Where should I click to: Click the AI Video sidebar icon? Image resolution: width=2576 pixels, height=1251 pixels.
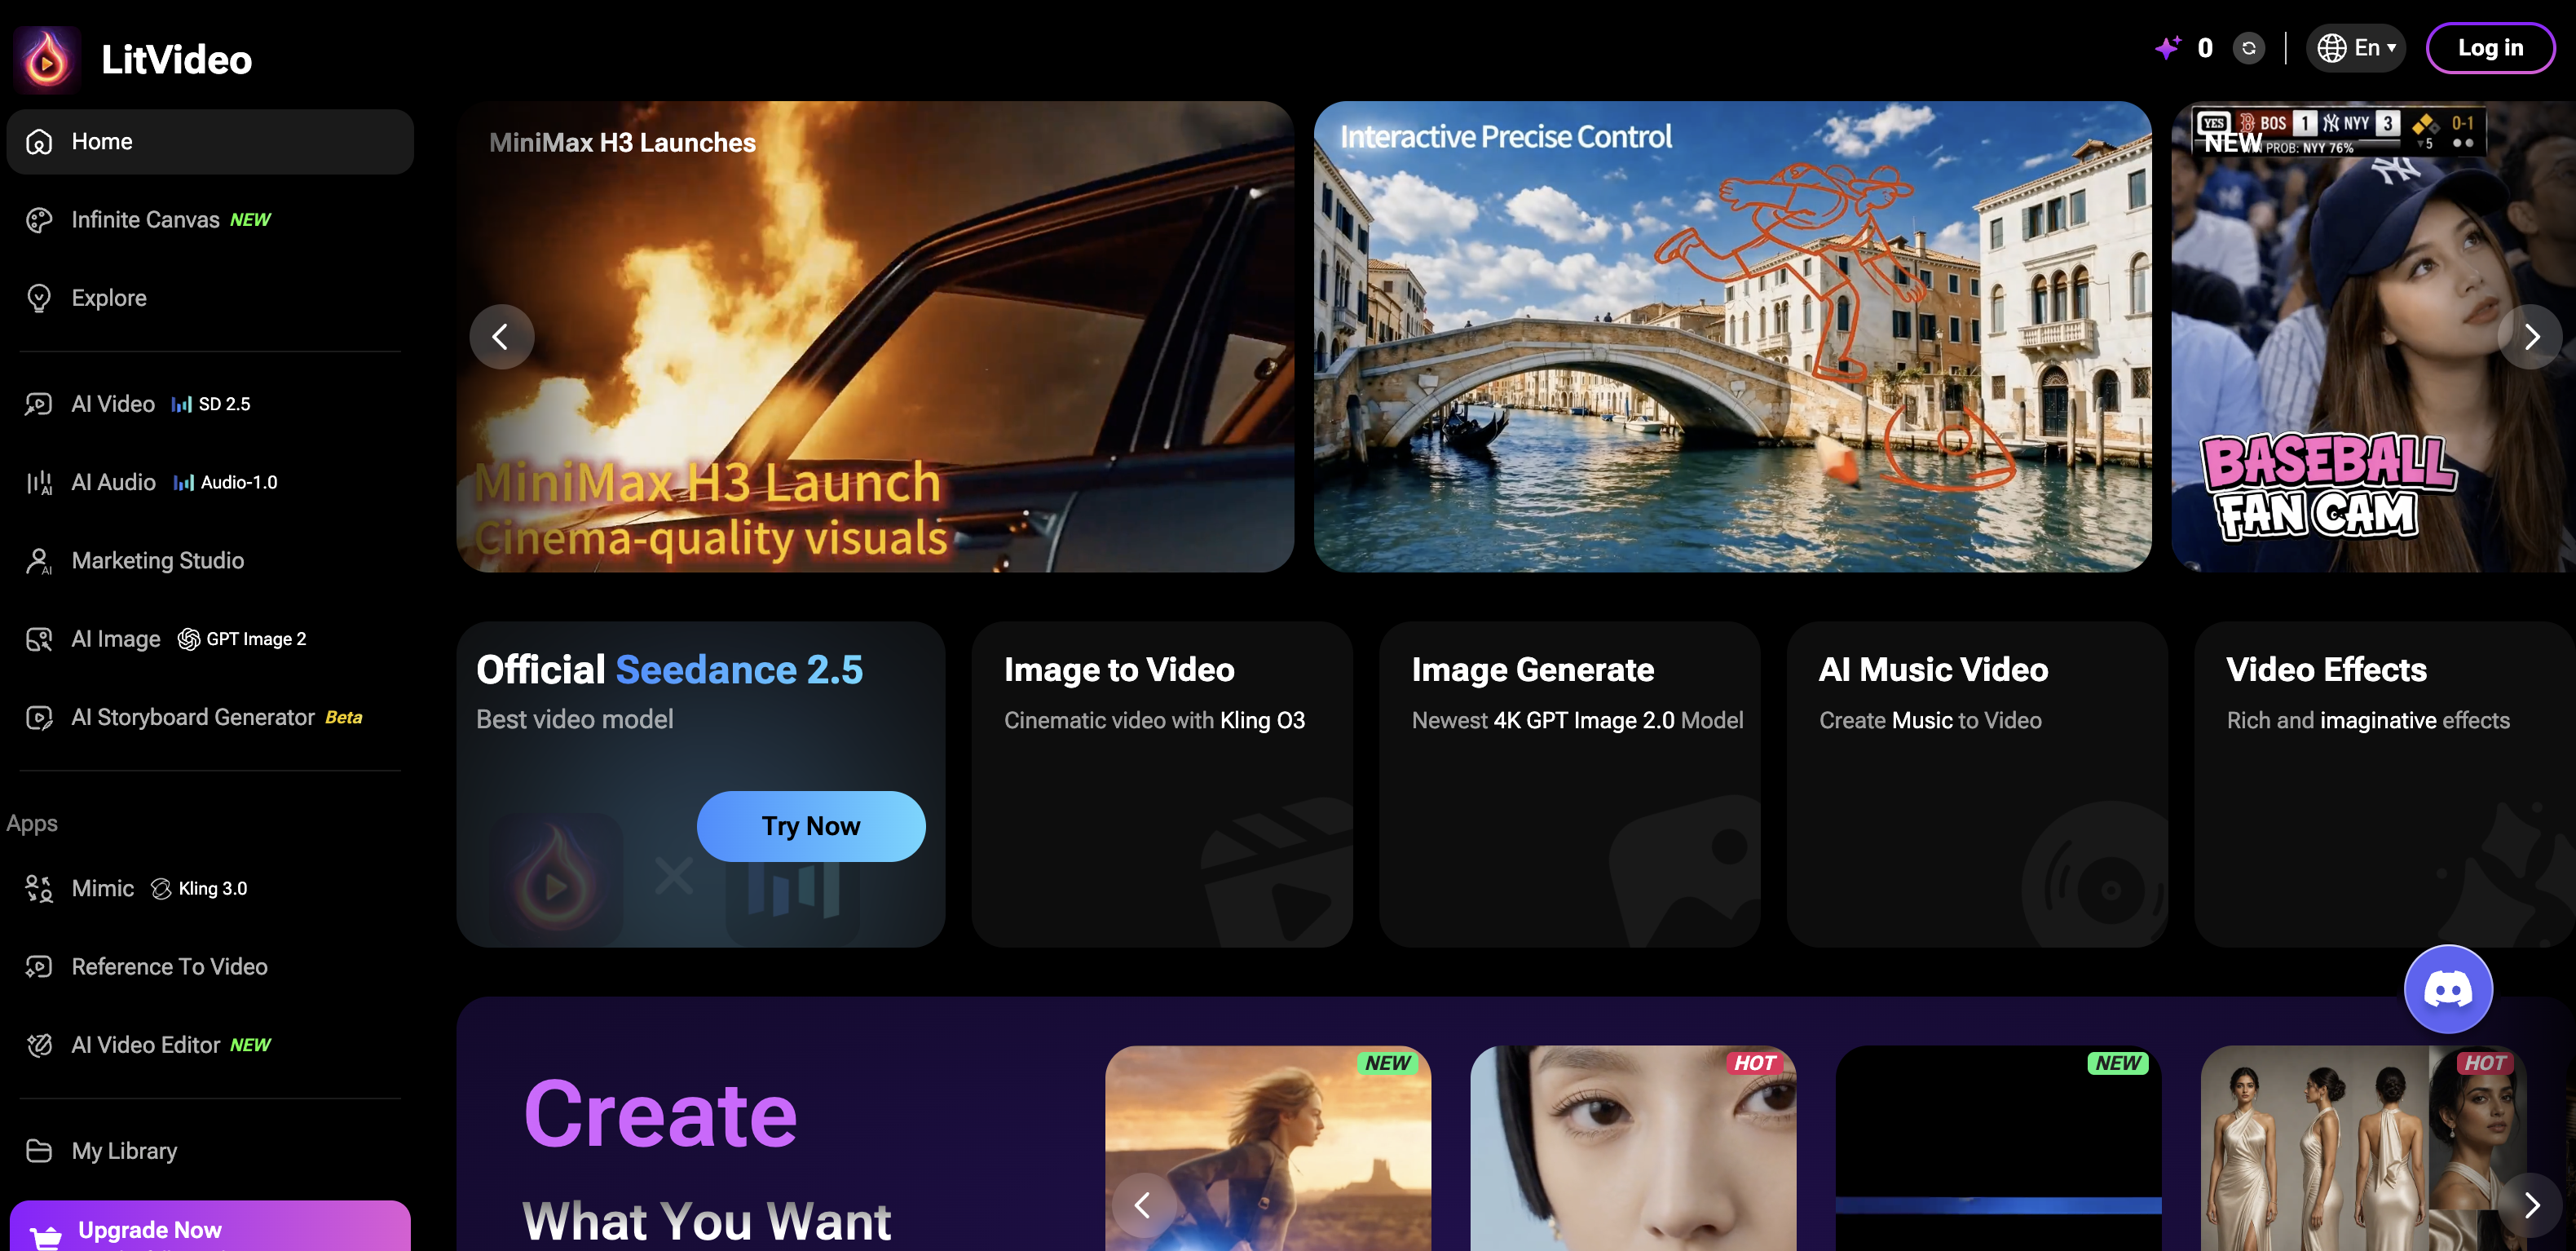pyautogui.click(x=39, y=404)
